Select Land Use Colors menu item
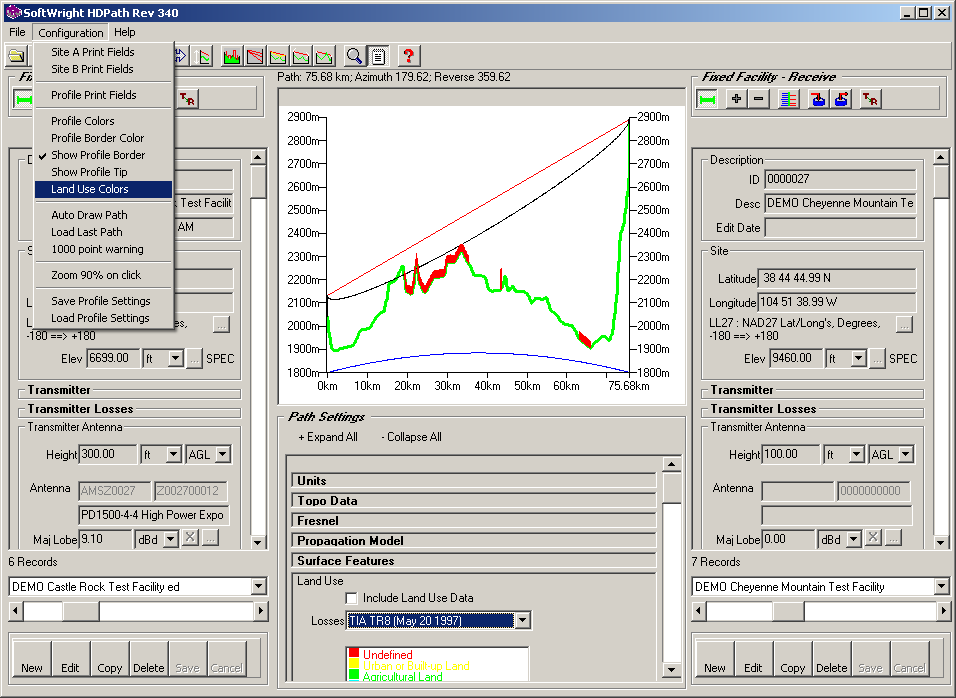The image size is (956, 698). click(103, 189)
